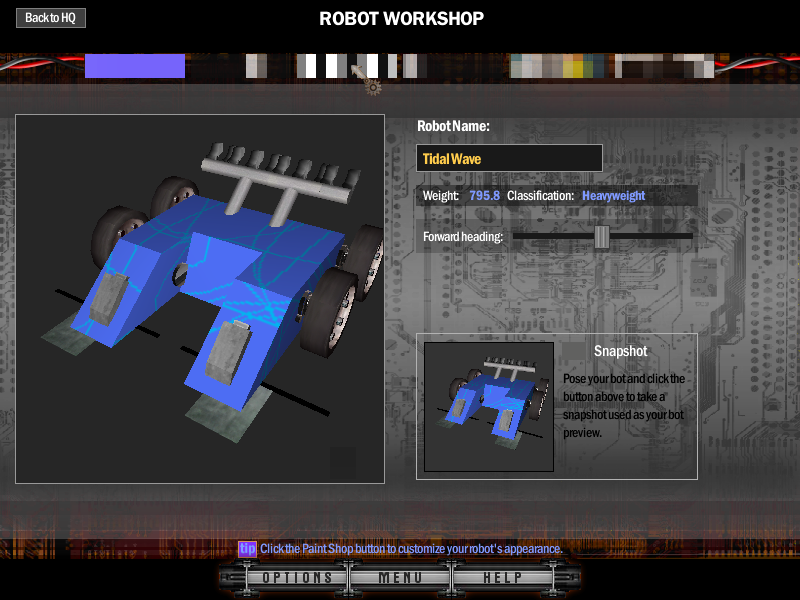Select the snapshot preview thumbnail of the bot
The width and height of the screenshot is (800, 600).
pyautogui.click(x=489, y=407)
